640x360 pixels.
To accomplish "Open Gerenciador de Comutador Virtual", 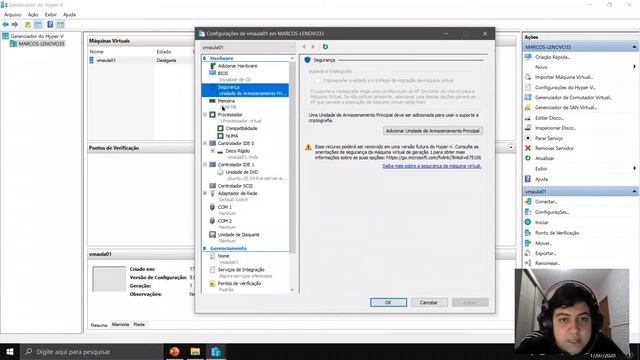I will tap(573, 98).
